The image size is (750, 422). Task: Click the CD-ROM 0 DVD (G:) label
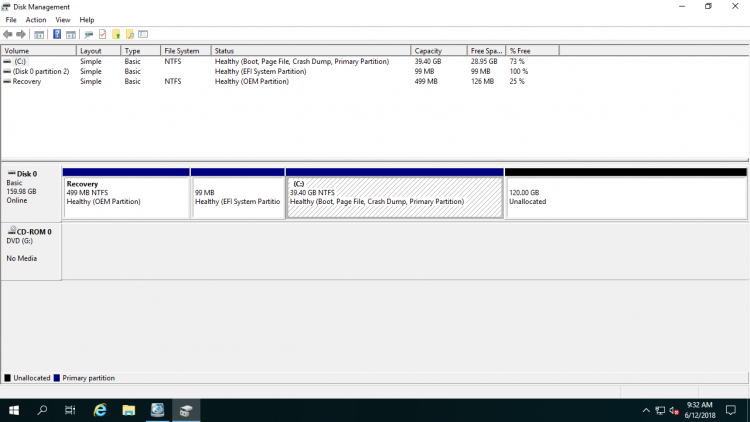click(x=31, y=251)
